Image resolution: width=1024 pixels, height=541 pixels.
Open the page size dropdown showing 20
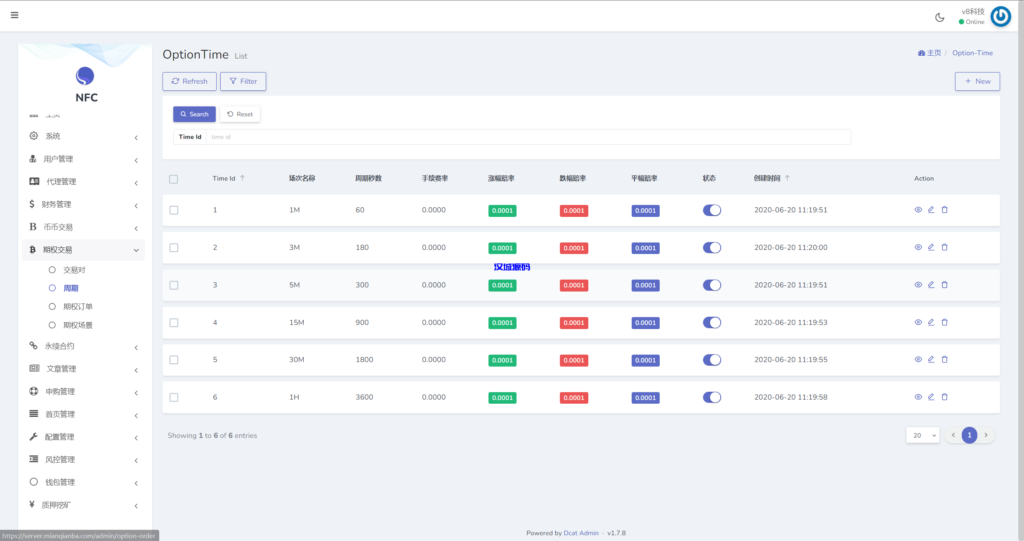tap(922, 435)
